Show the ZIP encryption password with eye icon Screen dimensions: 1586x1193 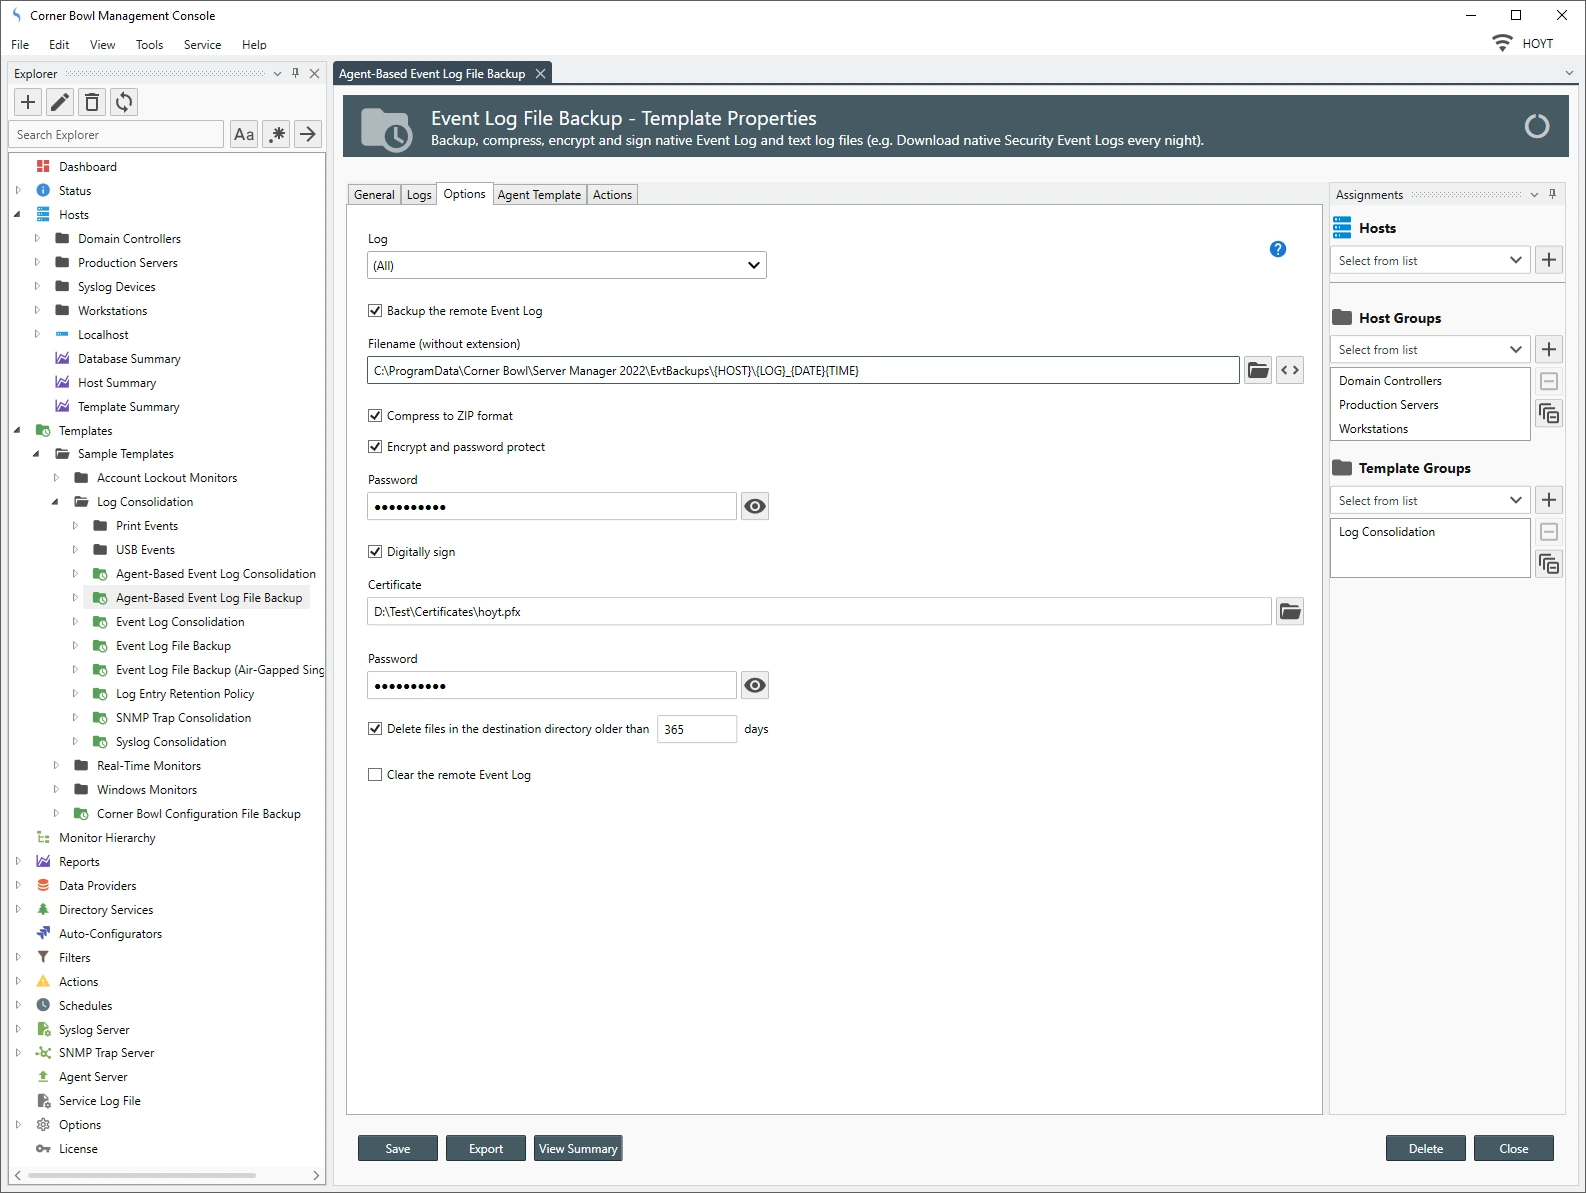755,507
